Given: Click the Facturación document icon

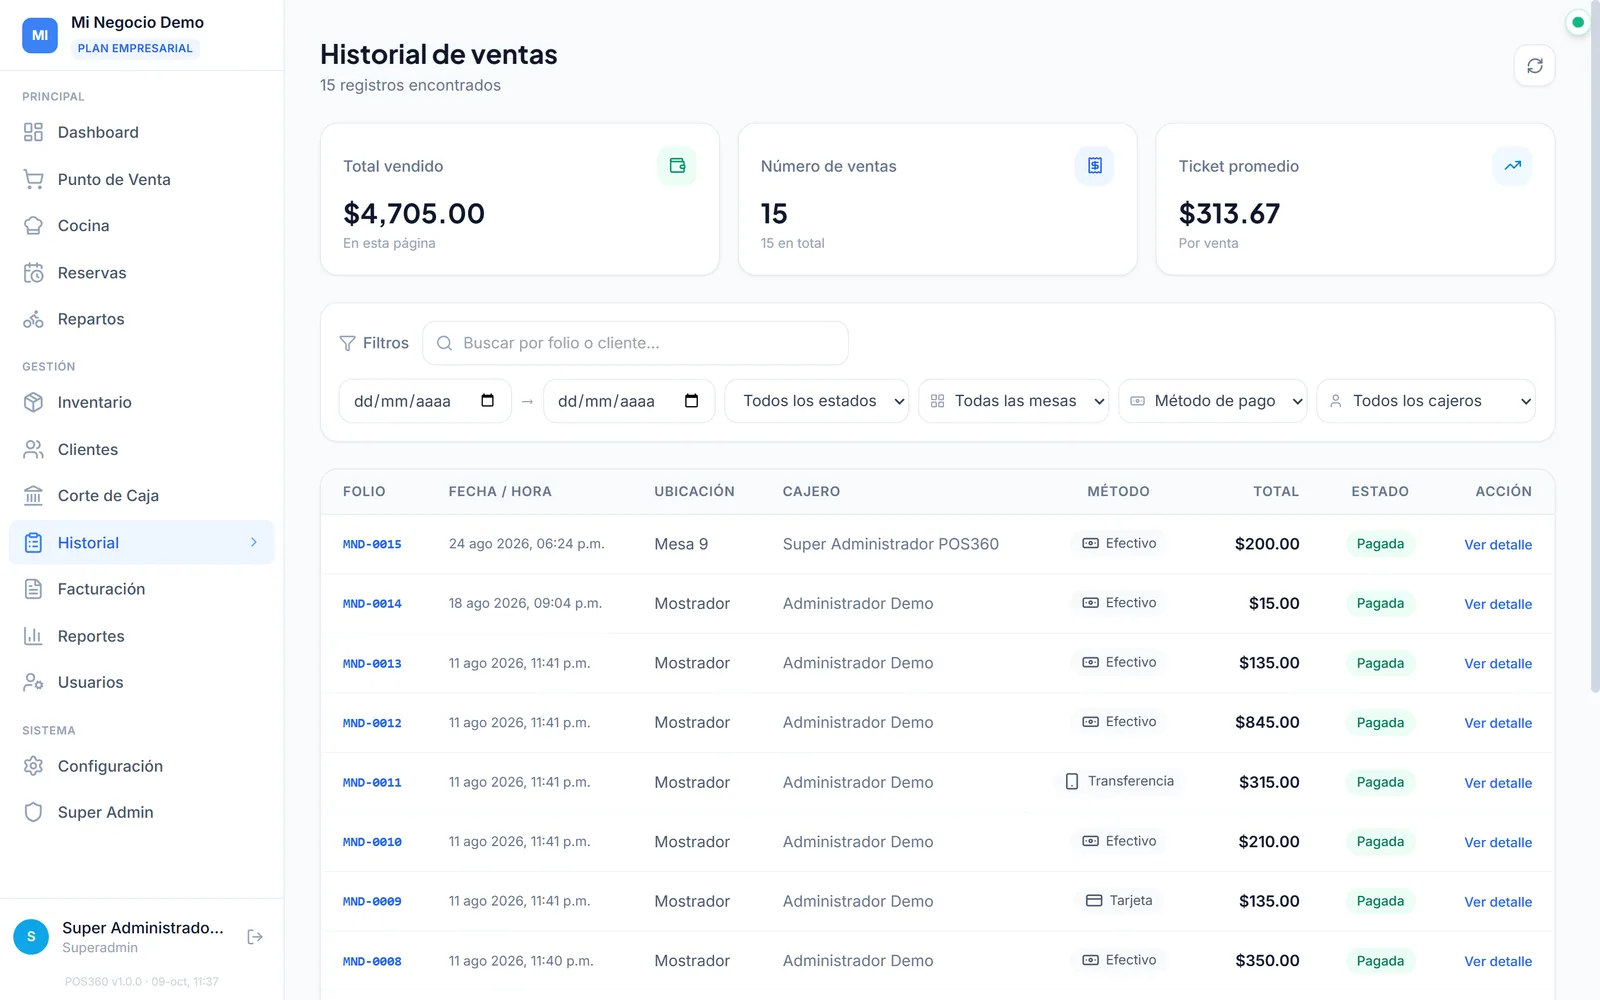Looking at the screenshot, I should (33, 589).
